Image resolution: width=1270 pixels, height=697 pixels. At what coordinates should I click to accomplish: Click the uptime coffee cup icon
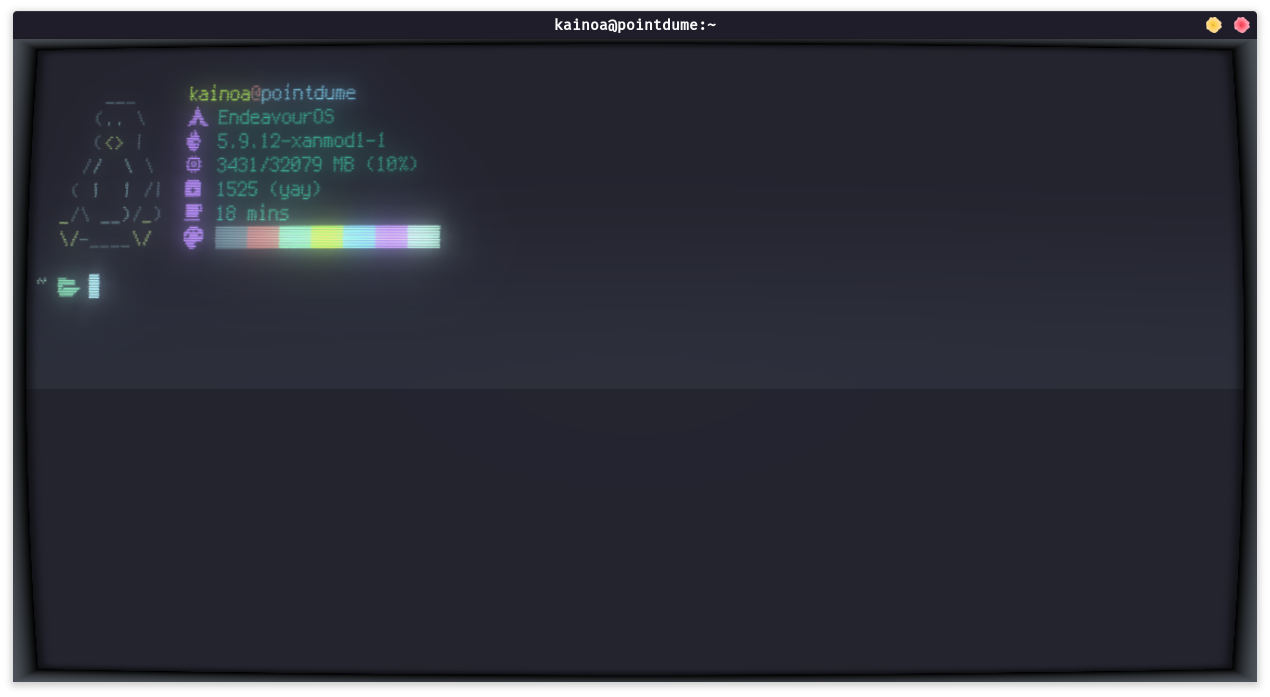tap(194, 212)
